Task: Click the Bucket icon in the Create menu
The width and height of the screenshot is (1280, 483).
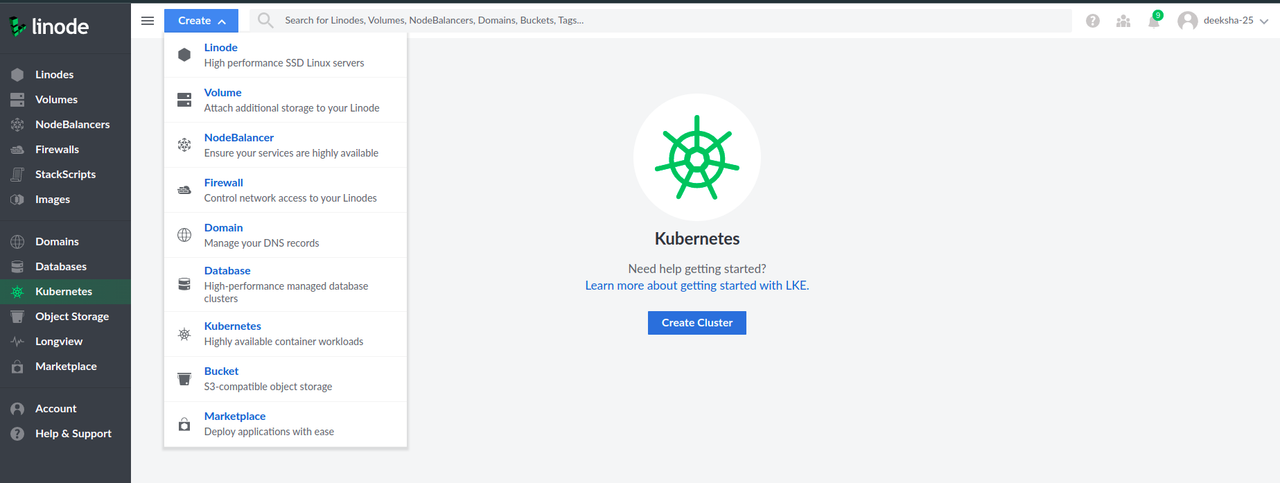Action: coord(184,379)
